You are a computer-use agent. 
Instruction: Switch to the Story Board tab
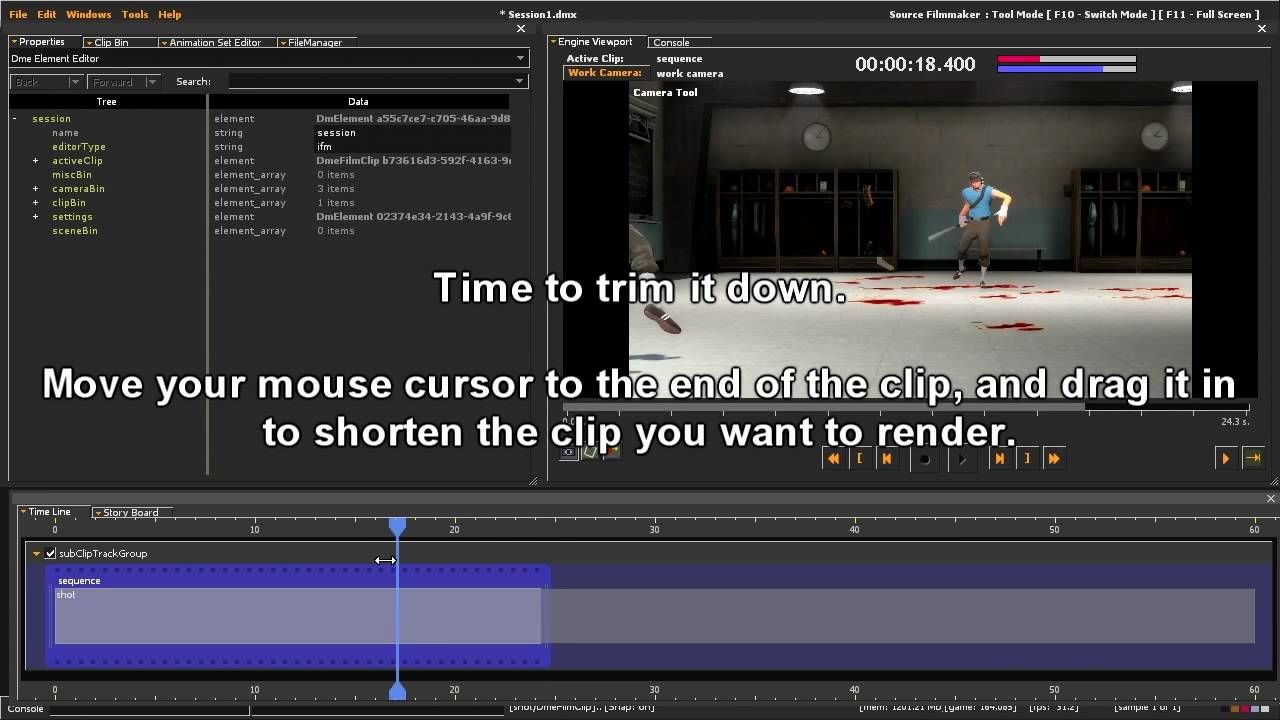tap(130, 513)
